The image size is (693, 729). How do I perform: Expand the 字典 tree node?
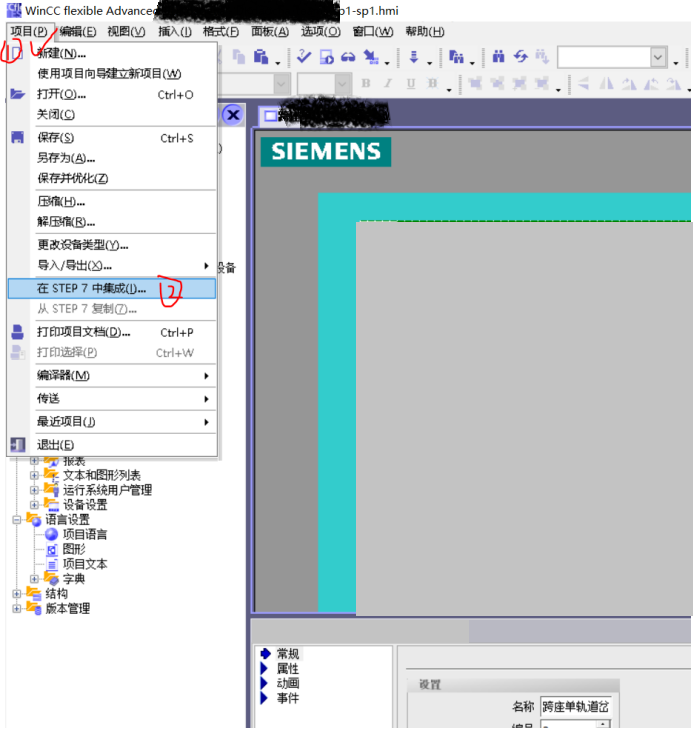[x=34, y=579]
